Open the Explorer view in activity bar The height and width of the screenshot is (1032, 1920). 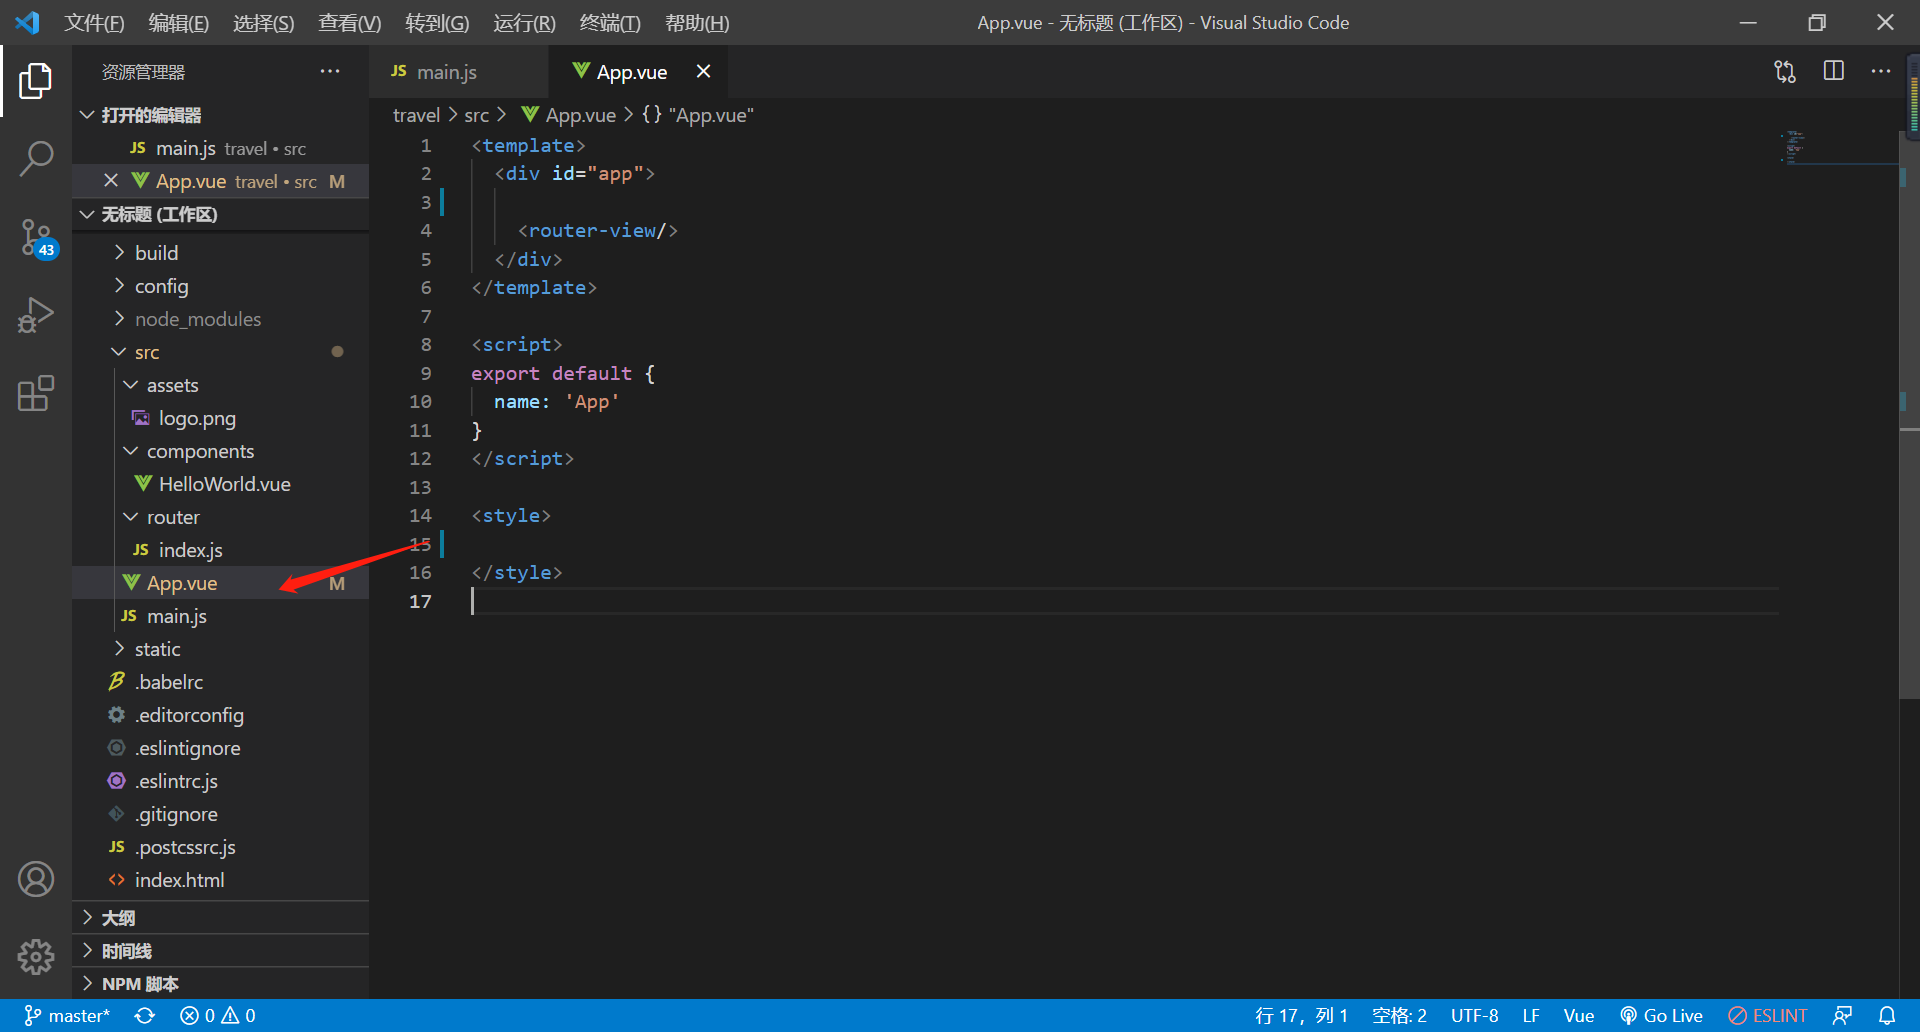pos(36,81)
